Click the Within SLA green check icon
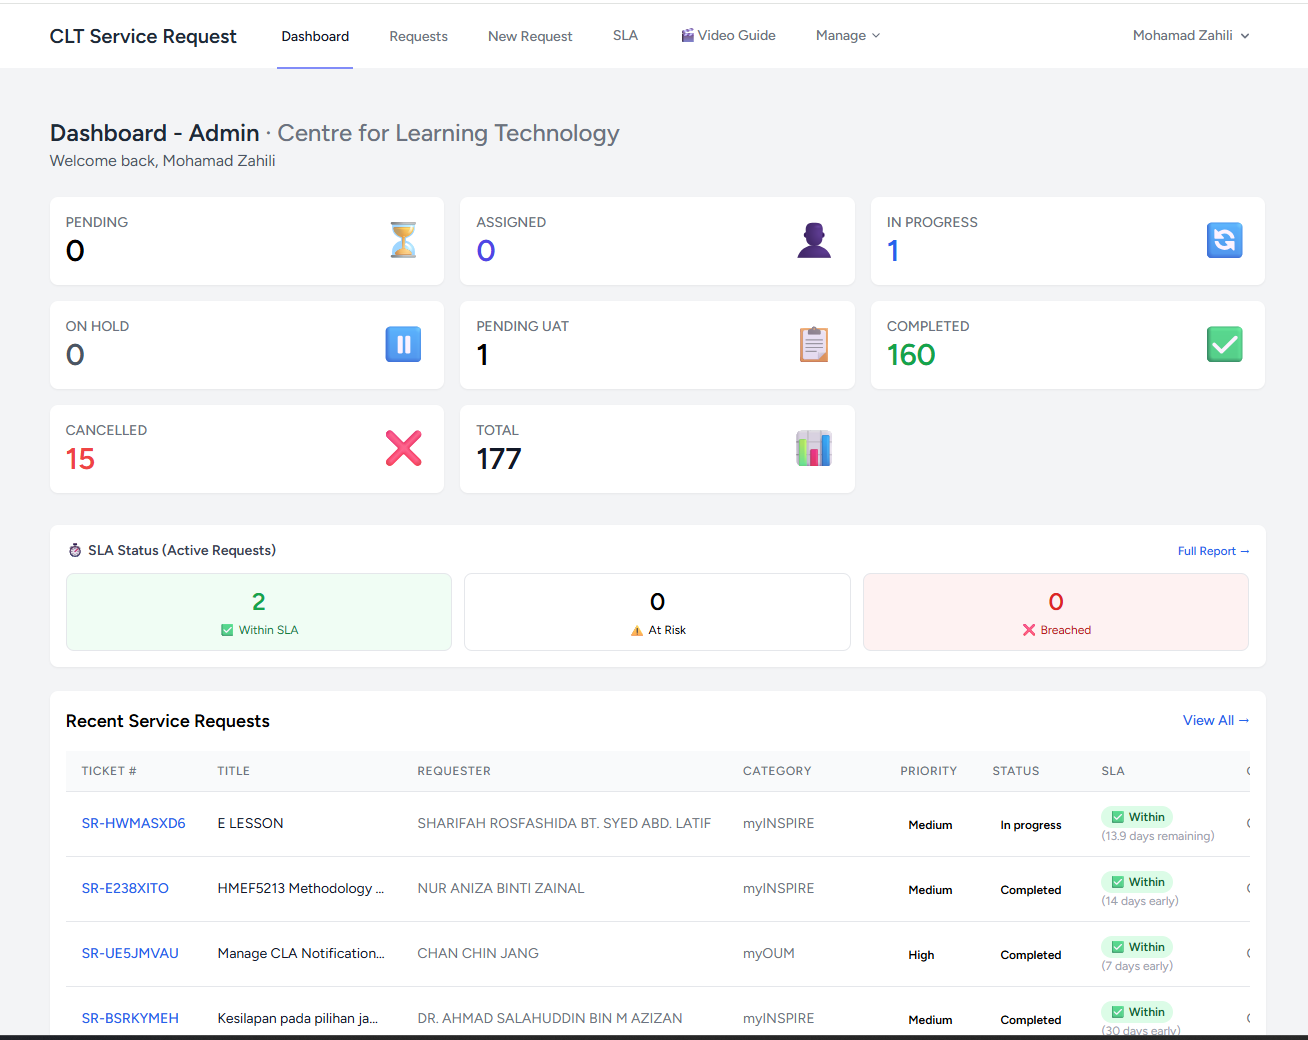This screenshot has height=1040, width=1308. 227,630
